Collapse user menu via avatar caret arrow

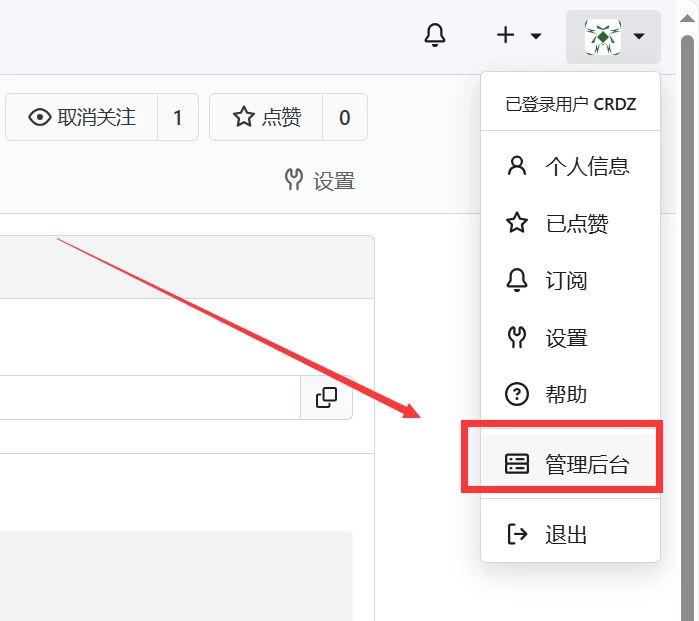pyautogui.click(x=640, y=37)
